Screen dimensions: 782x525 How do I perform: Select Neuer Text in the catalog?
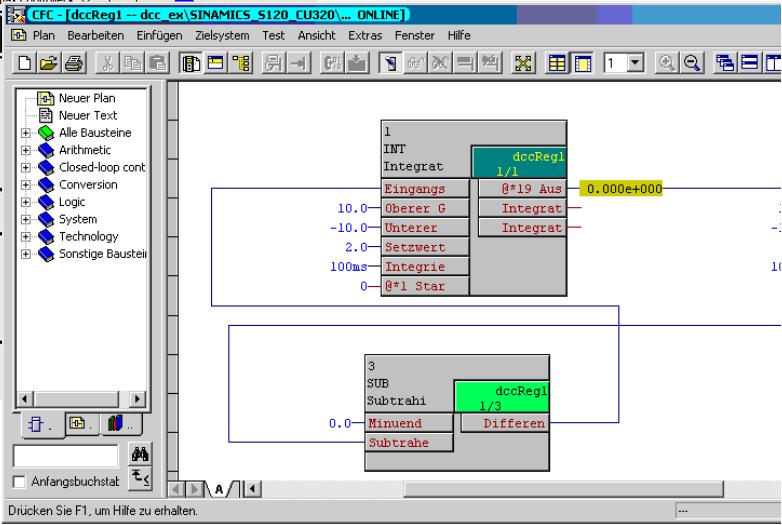click(x=88, y=116)
